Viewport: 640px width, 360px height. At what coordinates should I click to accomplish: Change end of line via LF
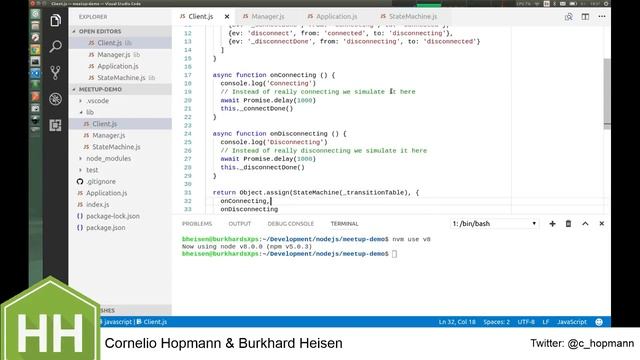point(546,322)
